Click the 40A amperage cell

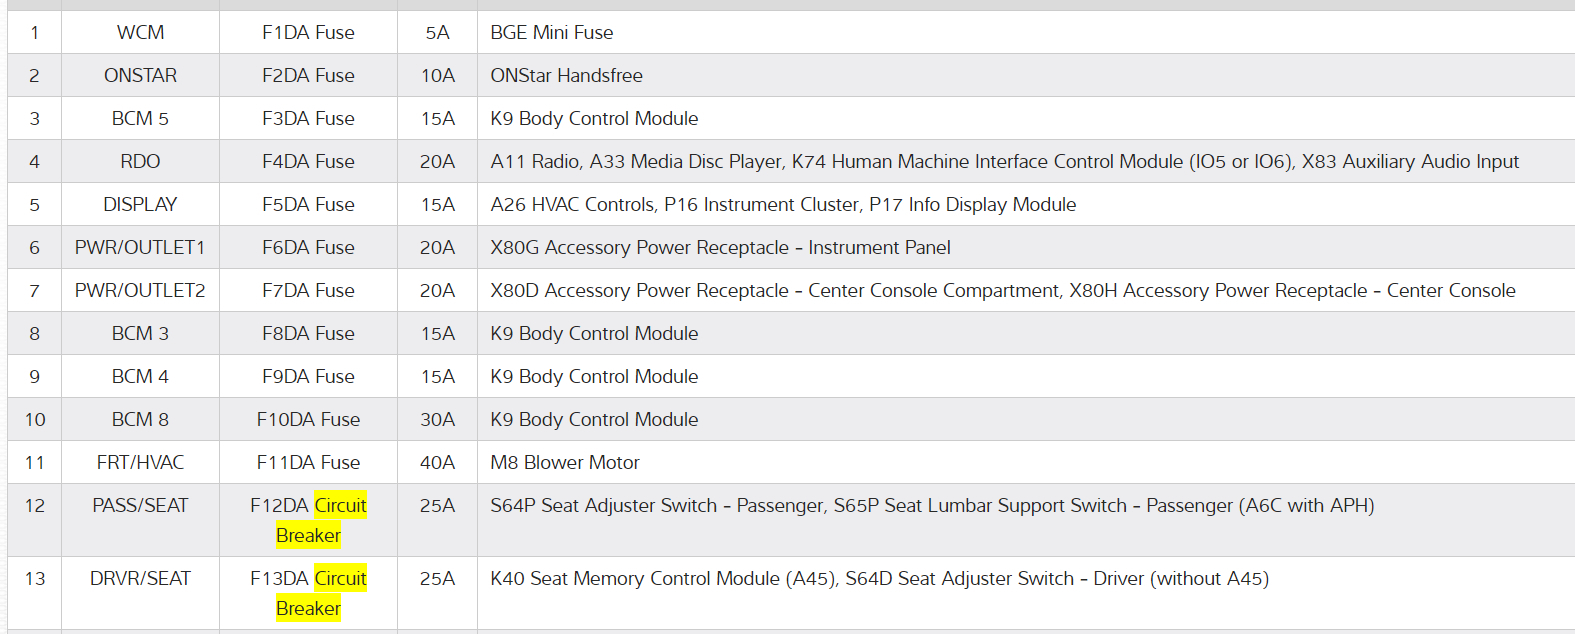[437, 463]
